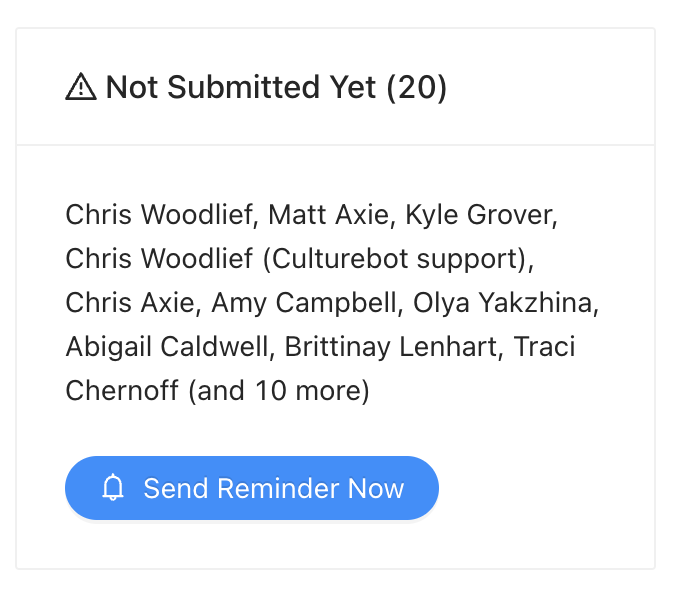The height and width of the screenshot is (594, 686).
Task: Click blank space inside the card header
Action: pyautogui.click(x=547, y=87)
